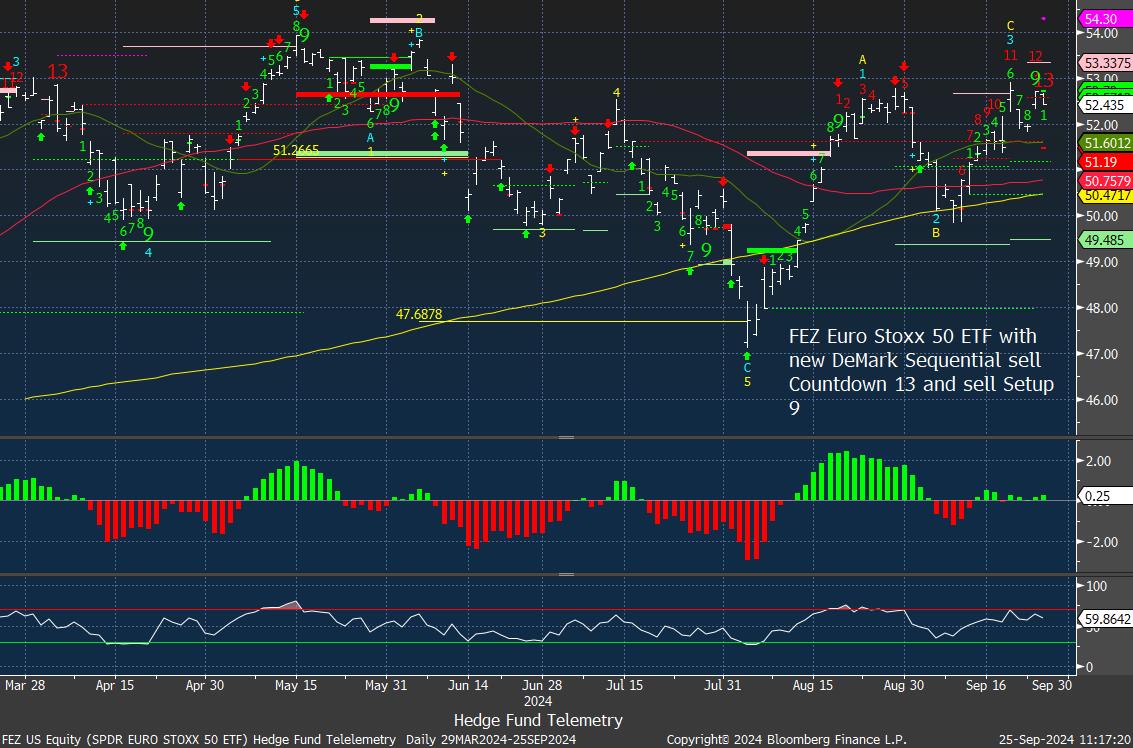This screenshot has height=748, width=1133.
Task: Click the large red 13 countdown marker
Action: (x=57, y=71)
